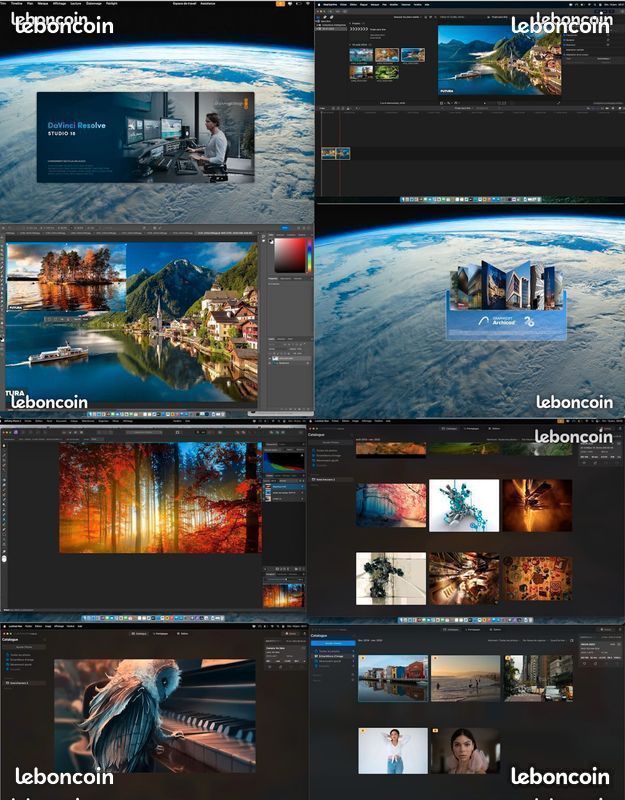This screenshot has height=800, width=625.
Task: Click the lake village image in Final Cut viewer
Action: pyautogui.click(x=499, y=60)
